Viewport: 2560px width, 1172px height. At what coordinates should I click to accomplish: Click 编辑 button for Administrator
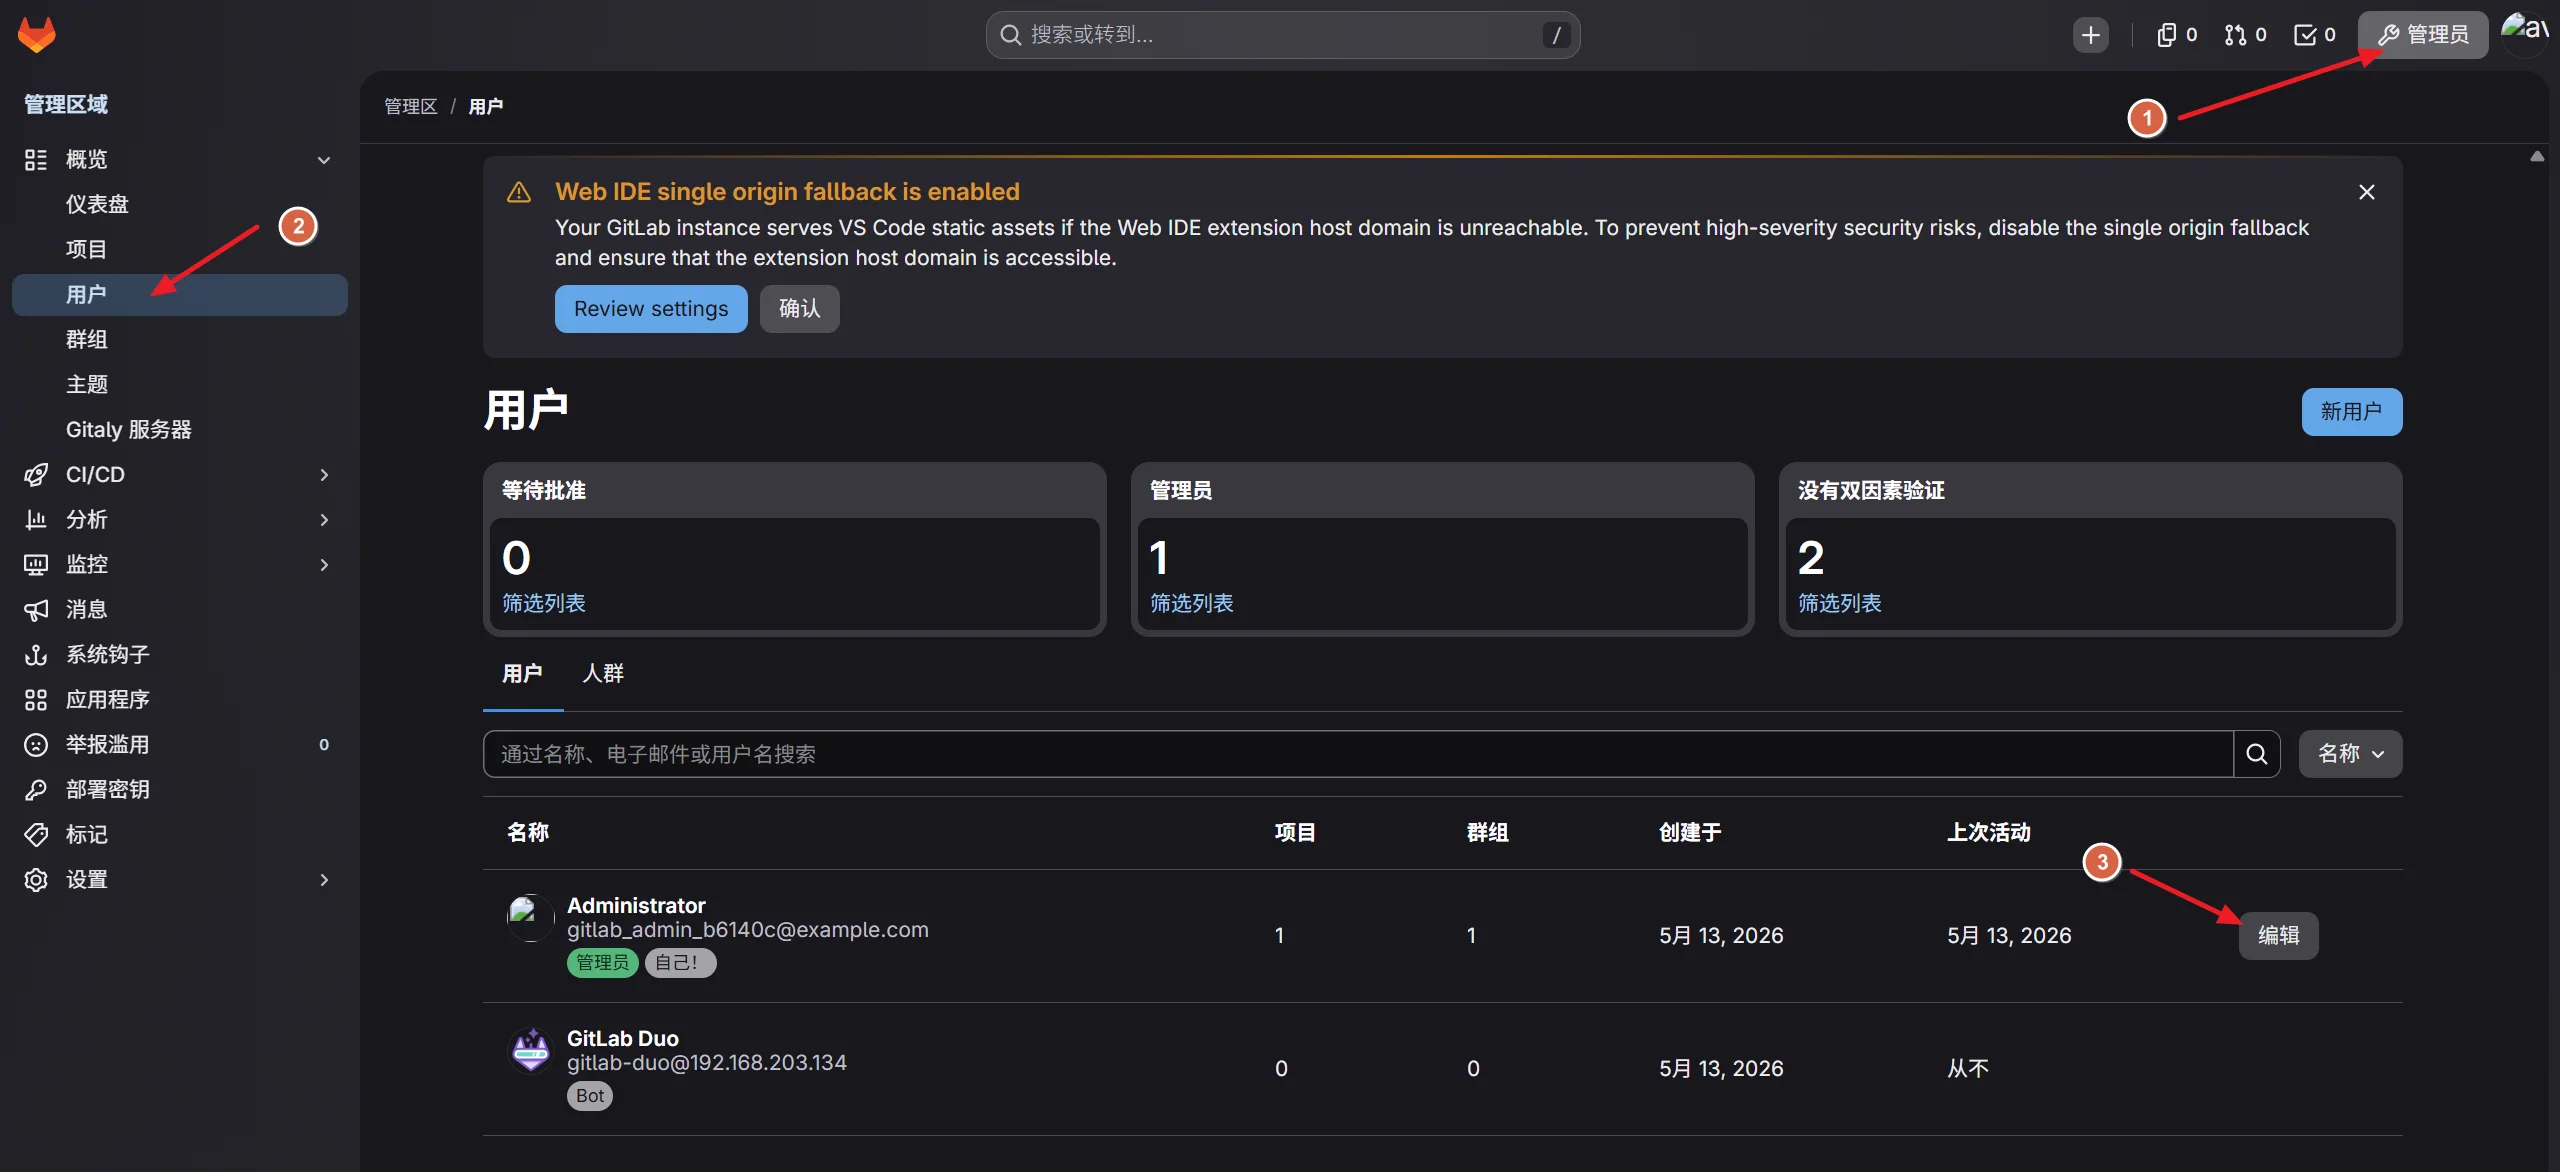[2278, 936]
